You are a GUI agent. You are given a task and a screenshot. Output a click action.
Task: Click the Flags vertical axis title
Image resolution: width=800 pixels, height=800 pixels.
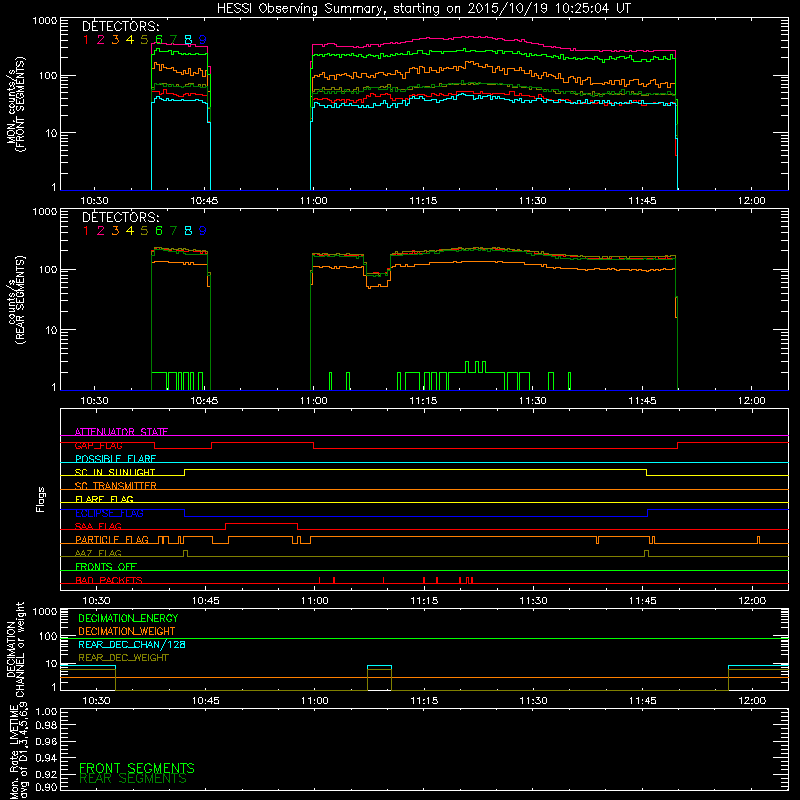[x=40, y=499]
